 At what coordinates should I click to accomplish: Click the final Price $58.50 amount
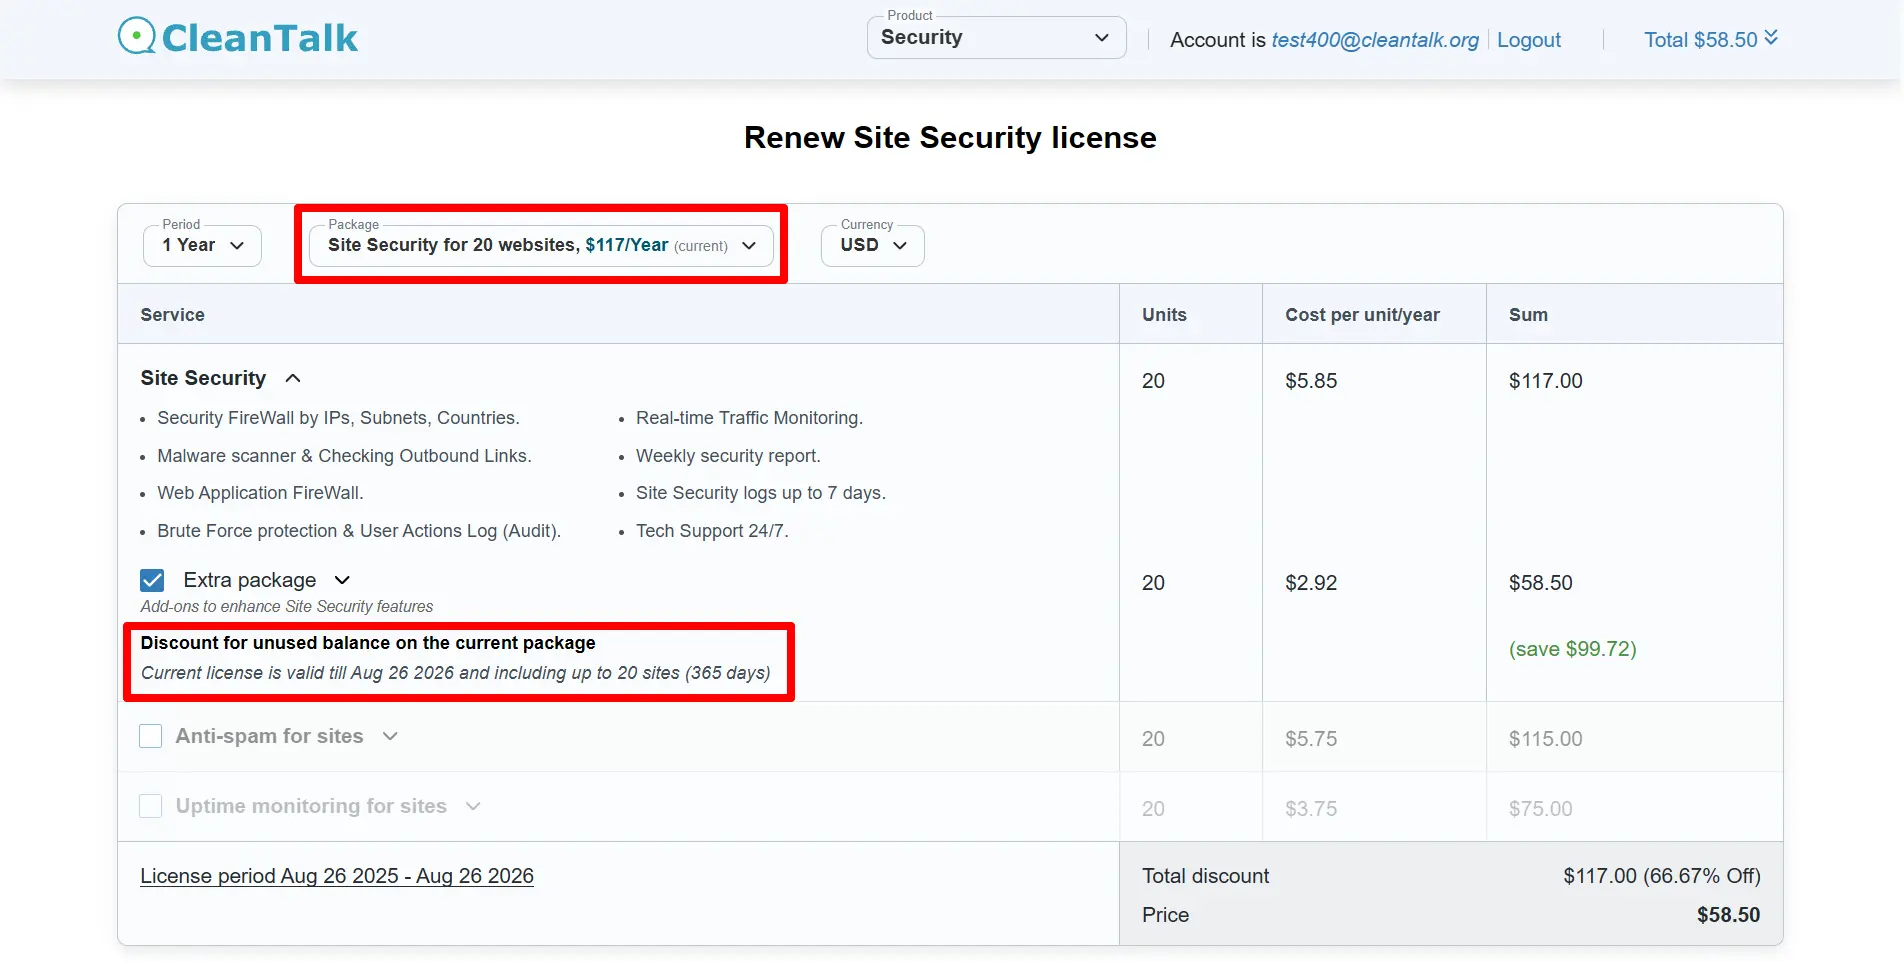coord(1728,915)
